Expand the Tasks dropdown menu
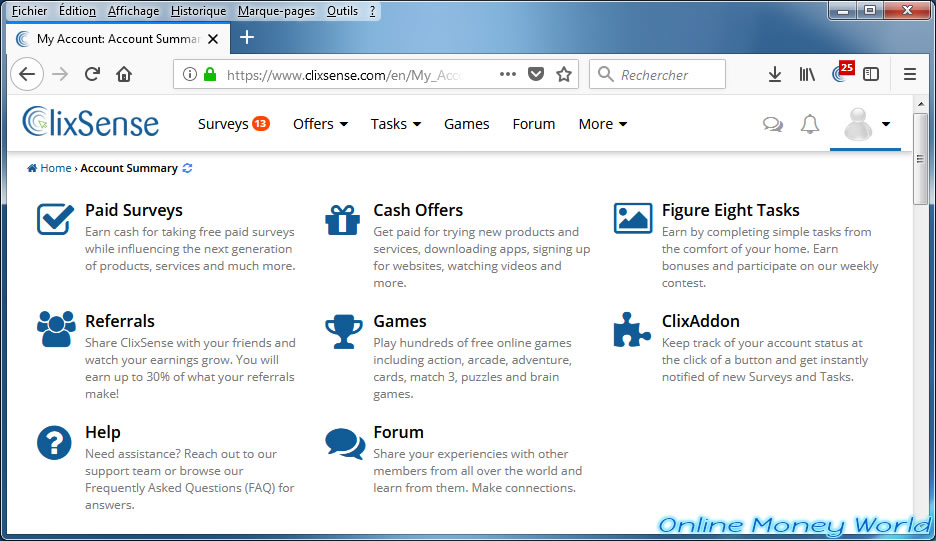This screenshot has width=936, height=541. click(x=396, y=124)
